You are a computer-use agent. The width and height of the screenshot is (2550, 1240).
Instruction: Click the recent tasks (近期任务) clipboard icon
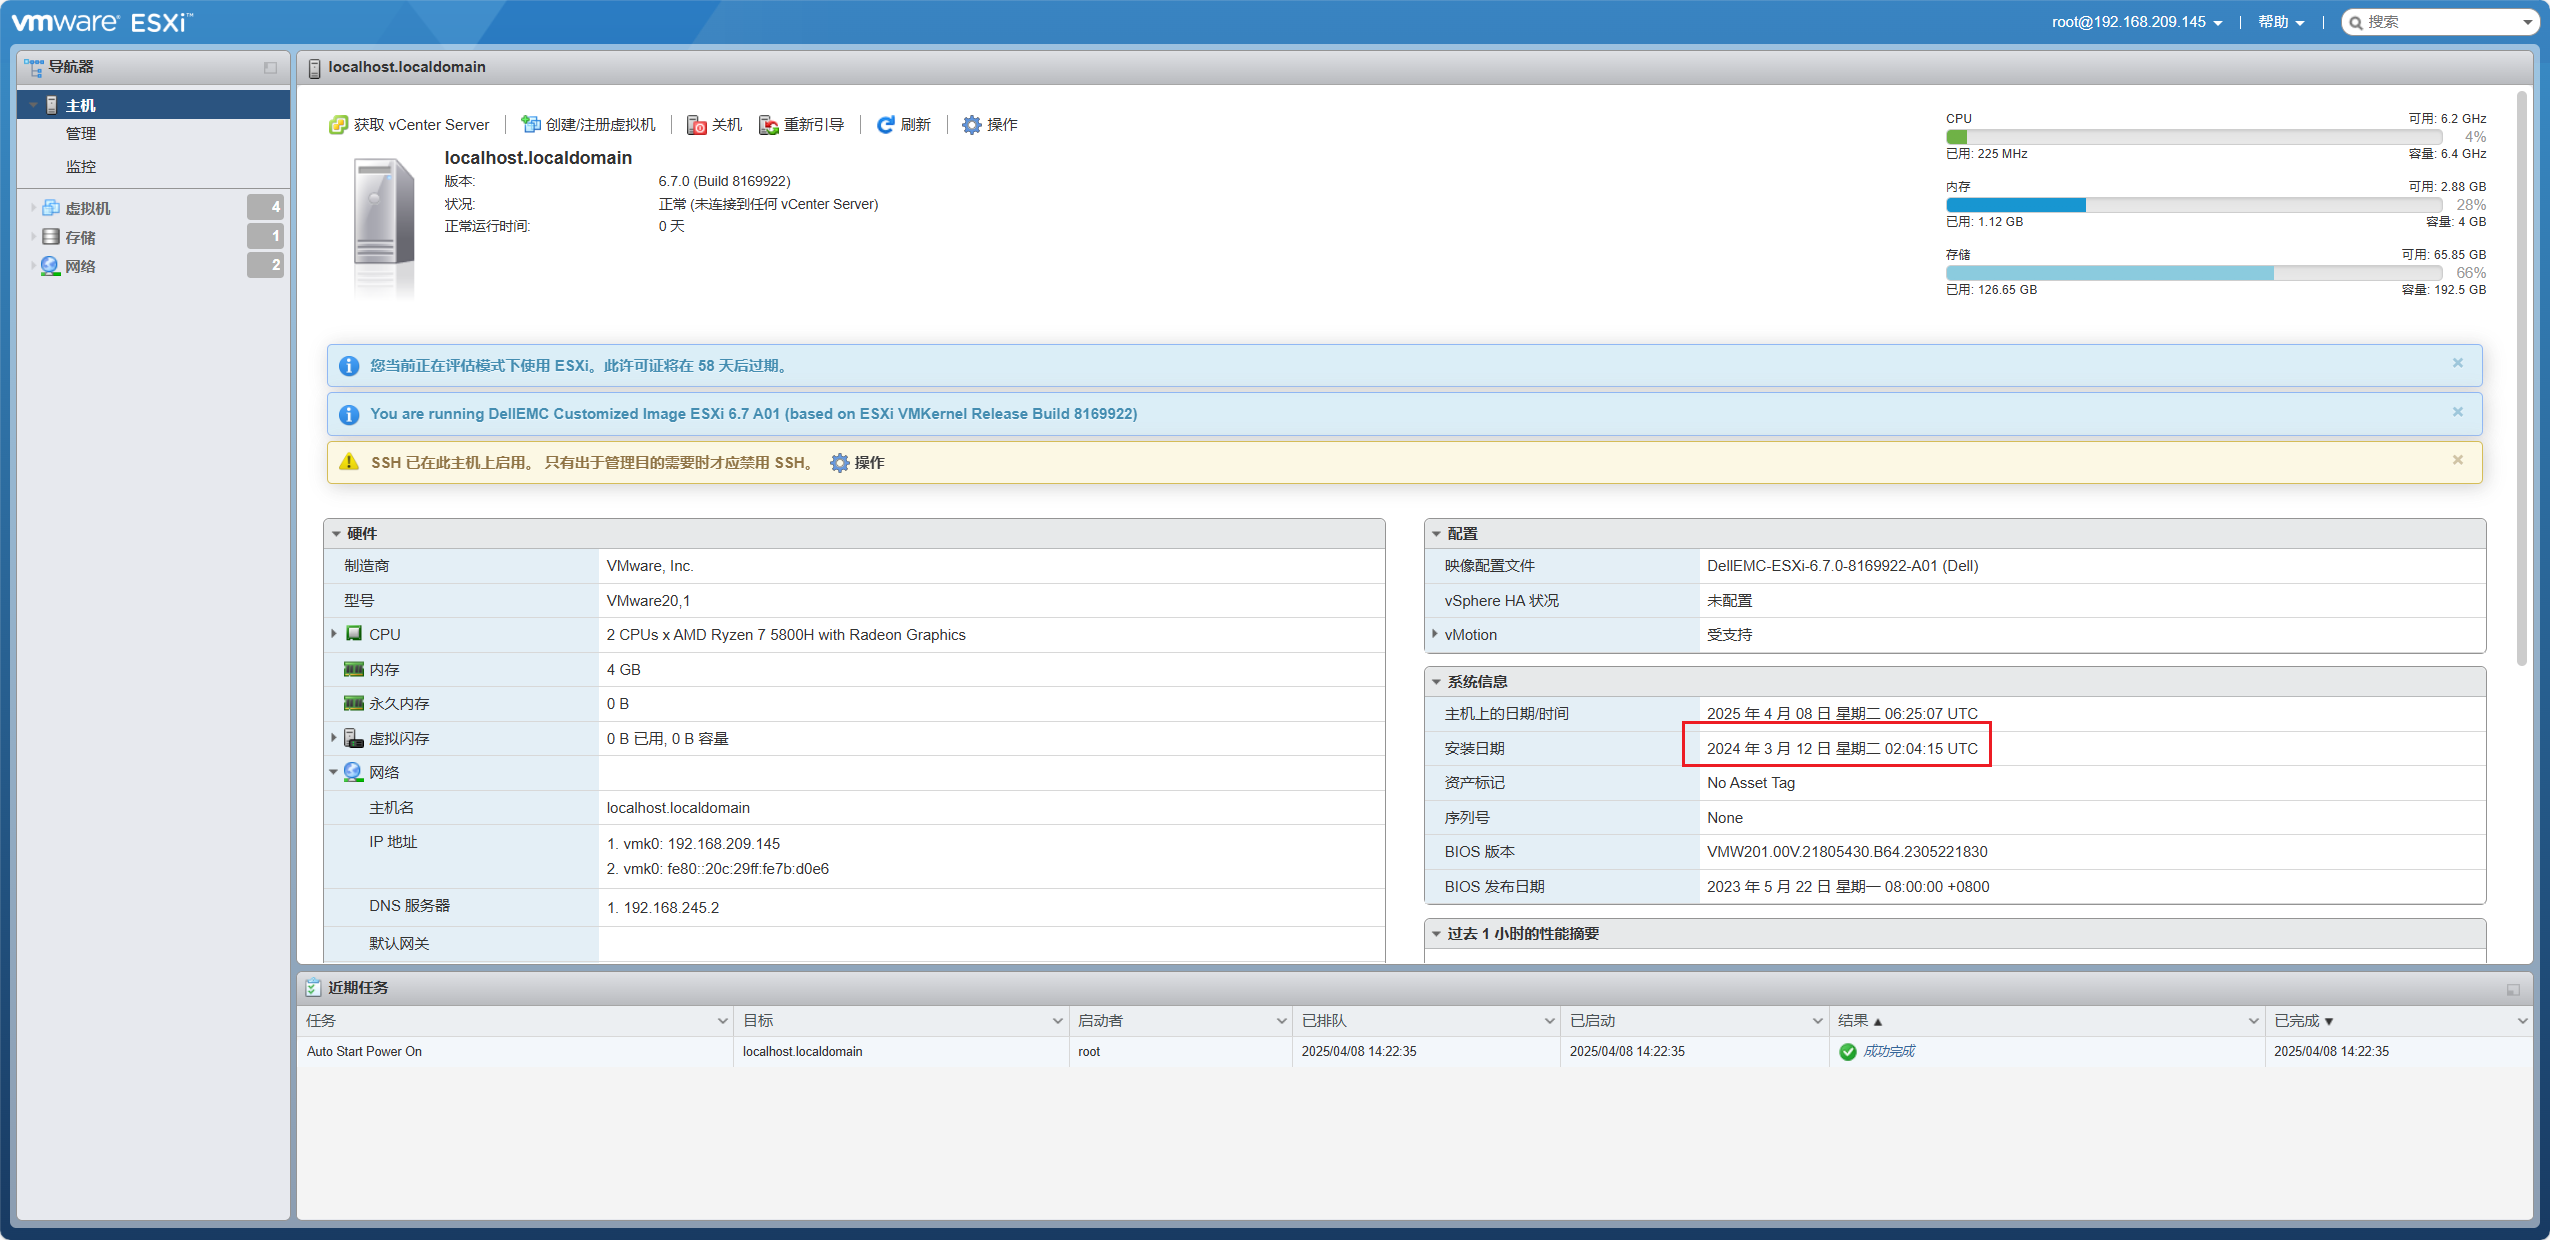point(313,988)
